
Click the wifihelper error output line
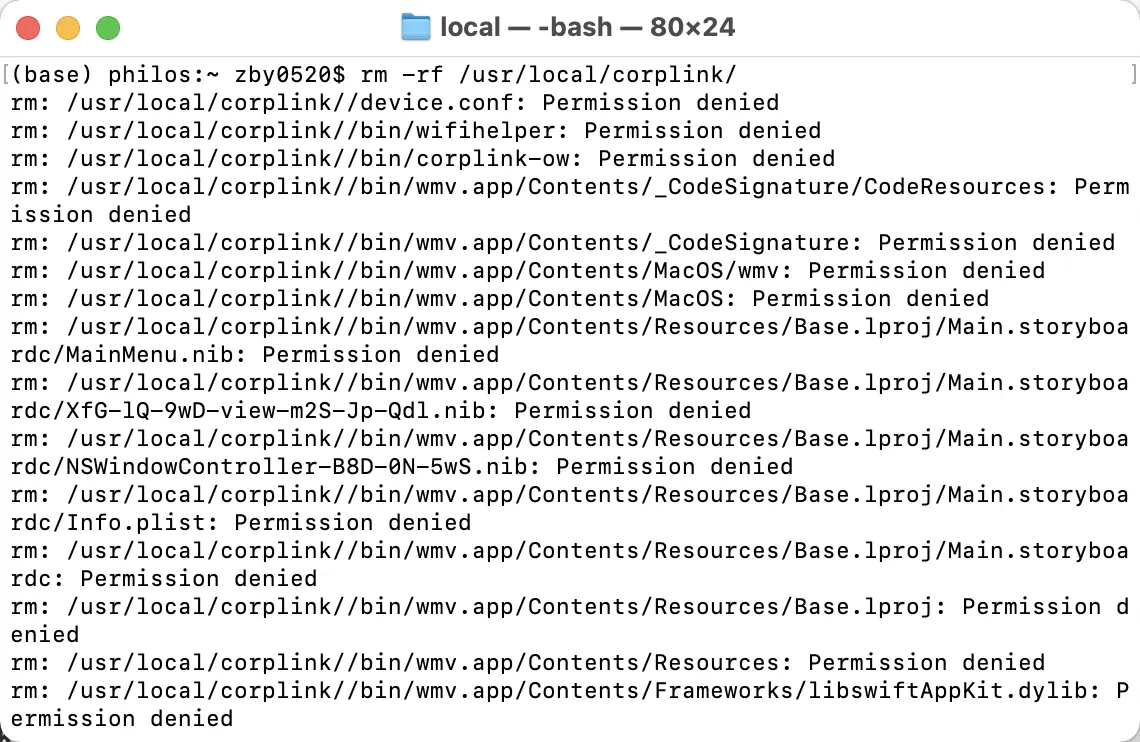tap(416, 131)
